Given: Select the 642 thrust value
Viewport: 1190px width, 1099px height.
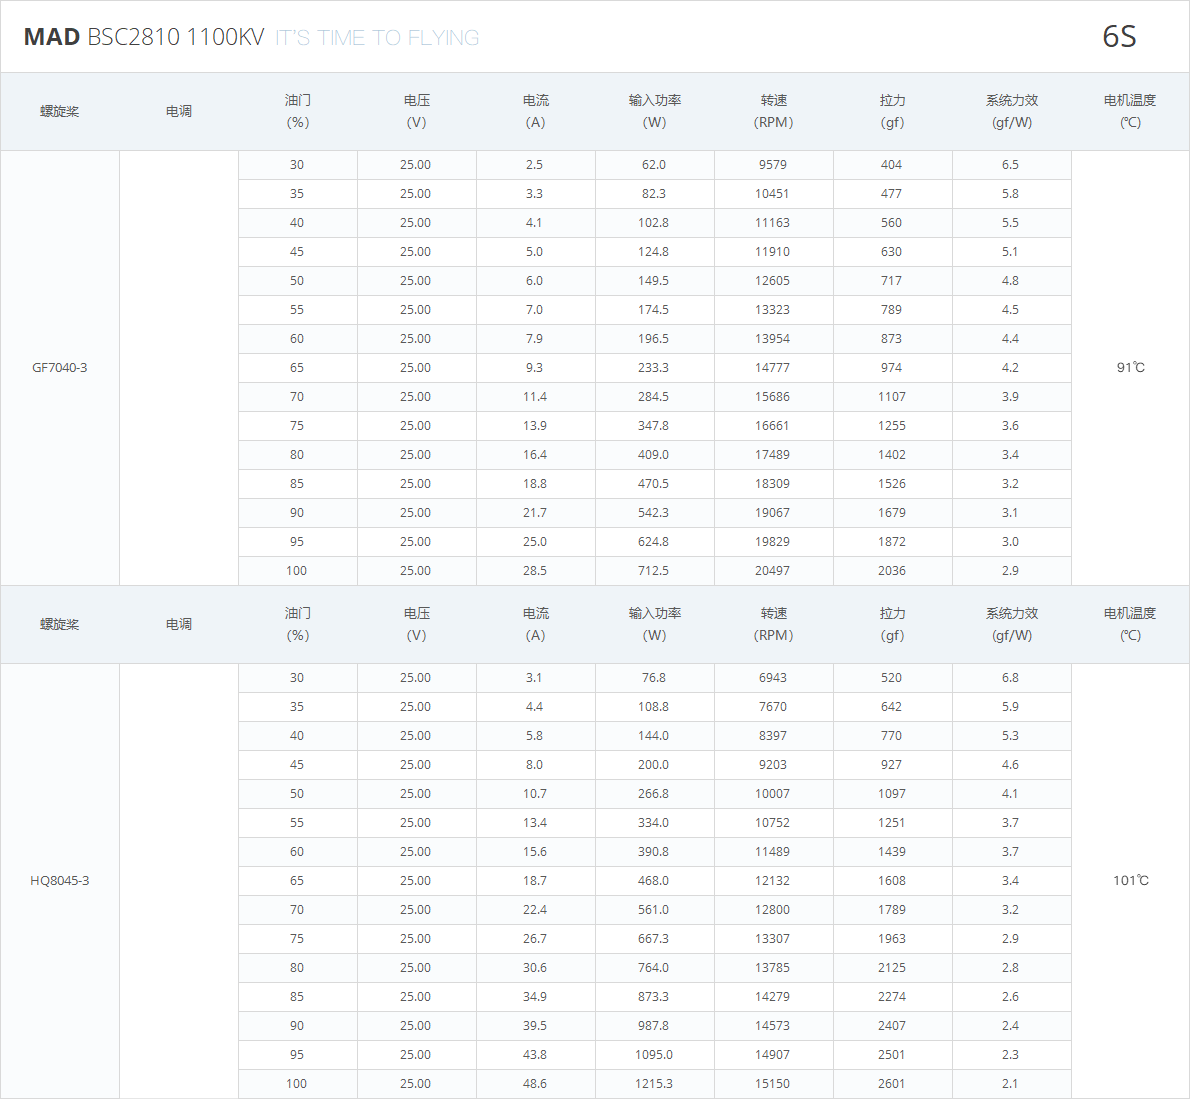Looking at the screenshot, I should (x=892, y=707).
